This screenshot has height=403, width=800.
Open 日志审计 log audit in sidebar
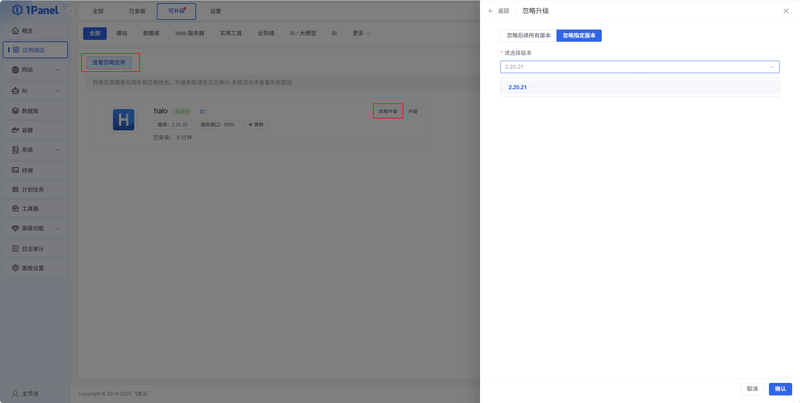(x=35, y=249)
